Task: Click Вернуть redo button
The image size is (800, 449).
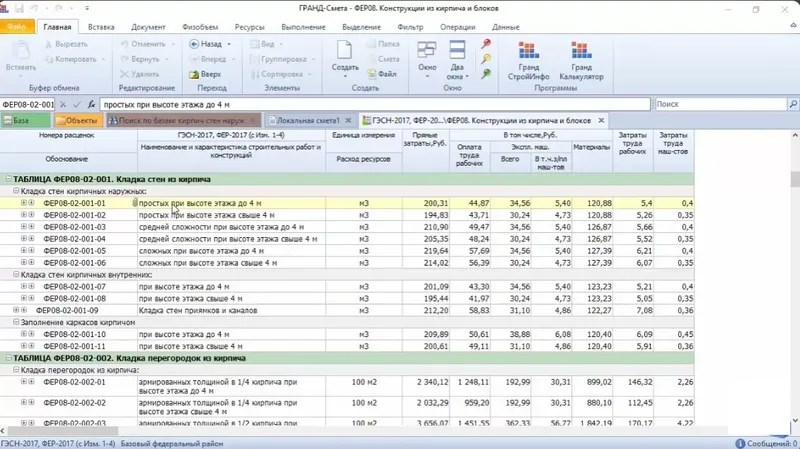Action: click(141, 59)
